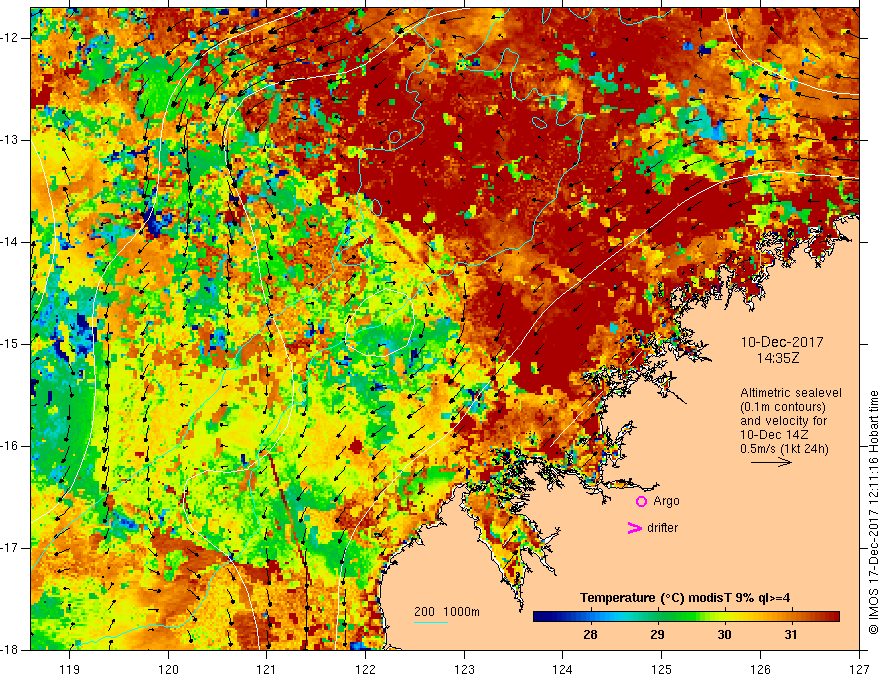Click the magenta Argo circle legend symbol
This screenshot has height=680, width=880.
click(x=641, y=502)
